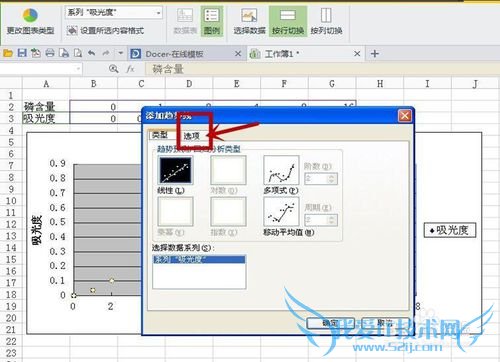The width and height of the screenshot is (500, 362).
Task: Select the highlighted series in 选择数据系列 list
Action: (199, 259)
